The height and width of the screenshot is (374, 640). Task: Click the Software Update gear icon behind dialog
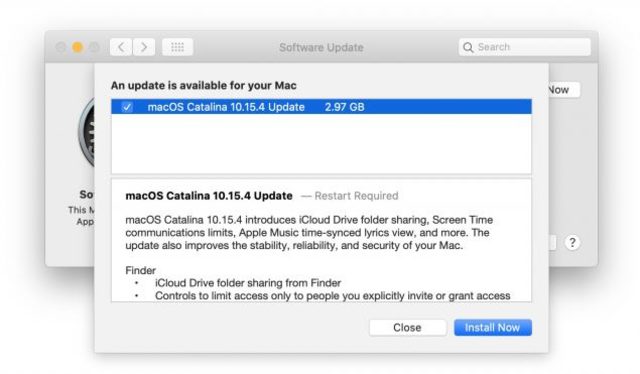click(x=87, y=133)
